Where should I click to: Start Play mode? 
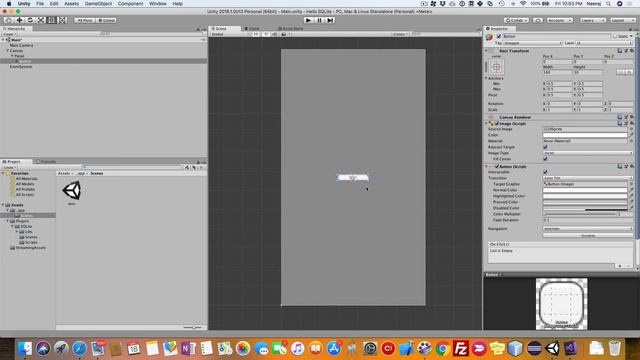[x=309, y=20]
